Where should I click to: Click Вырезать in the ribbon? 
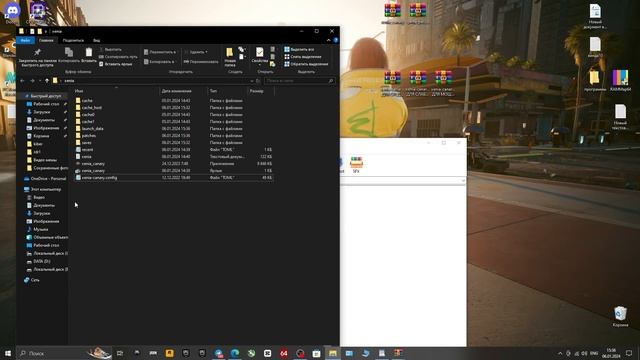pyautogui.click(x=110, y=49)
